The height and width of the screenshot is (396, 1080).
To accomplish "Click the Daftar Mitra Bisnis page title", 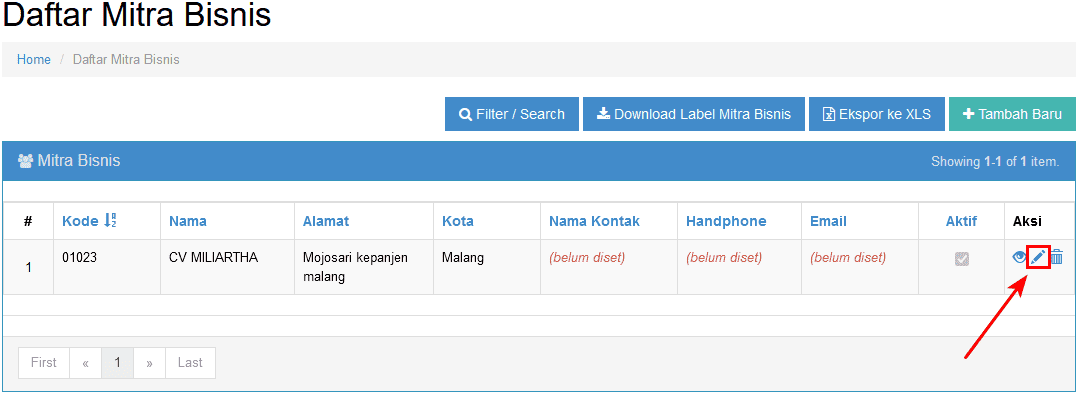I will [x=137, y=15].
